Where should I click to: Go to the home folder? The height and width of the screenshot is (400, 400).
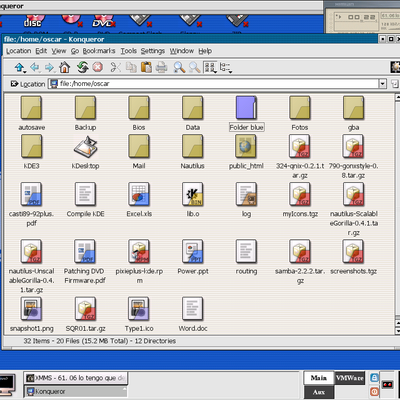tap(64, 68)
